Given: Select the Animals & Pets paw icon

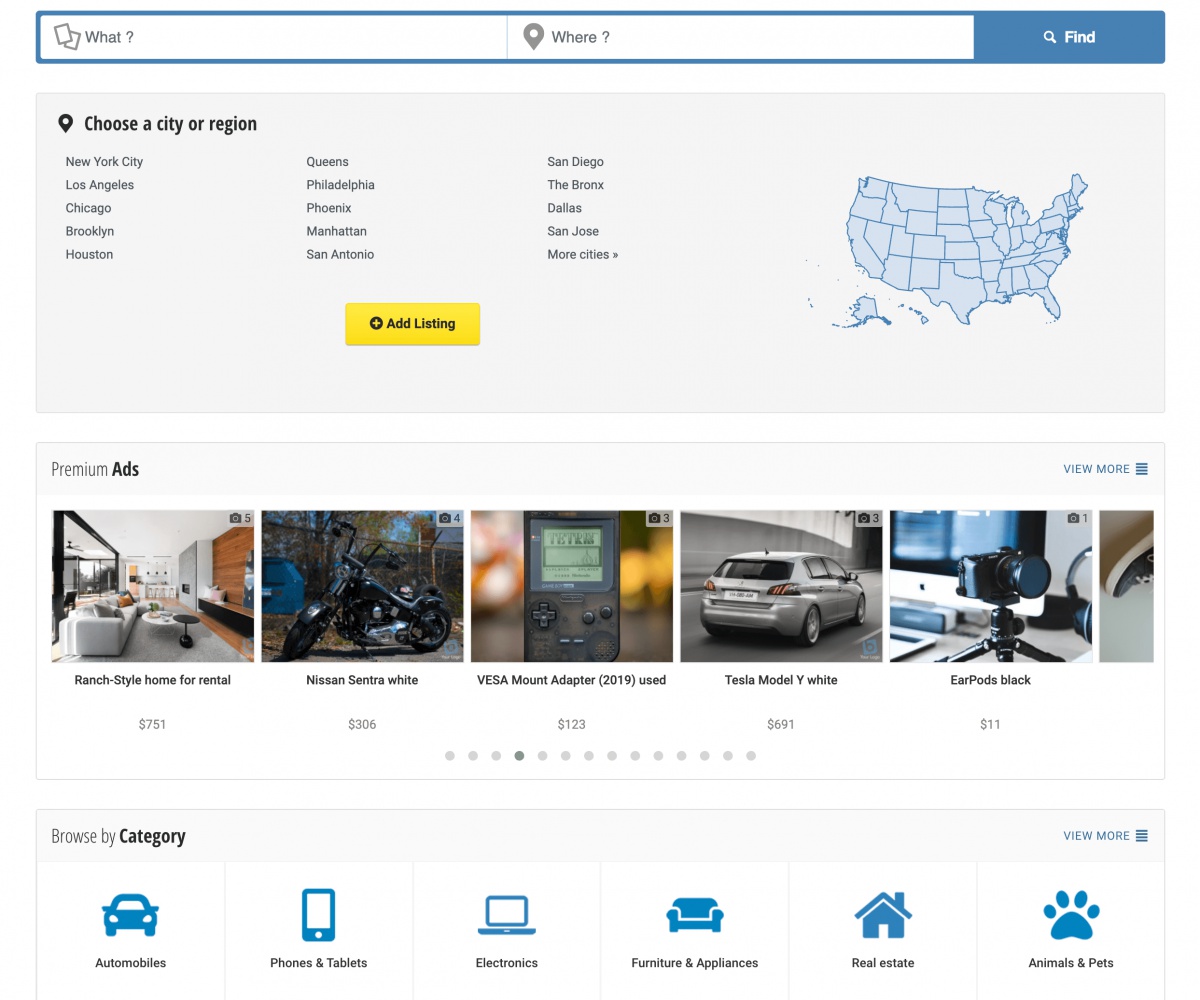Looking at the screenshot, I should coord(1070,915).
